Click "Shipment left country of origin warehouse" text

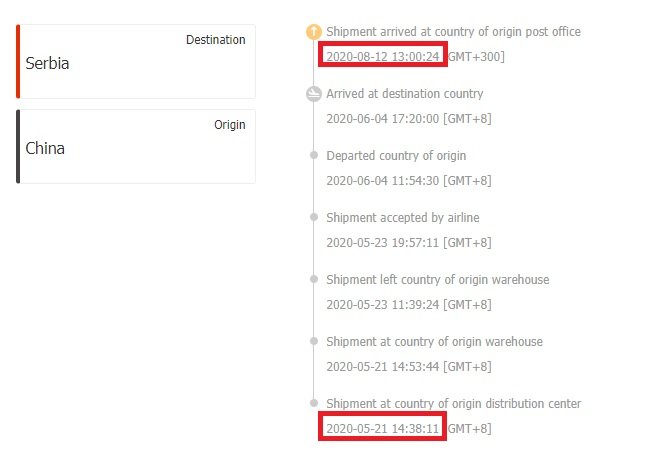437,280
